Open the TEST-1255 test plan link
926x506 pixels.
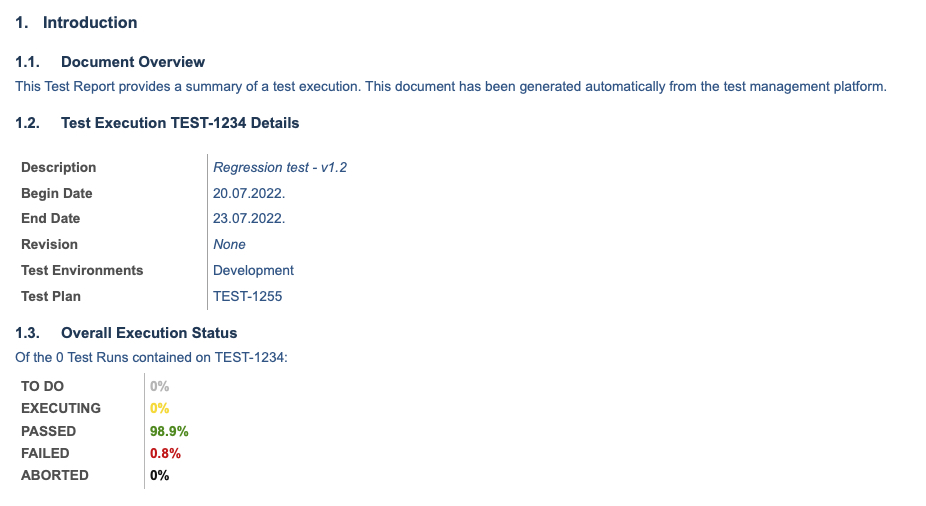[247, 296]
